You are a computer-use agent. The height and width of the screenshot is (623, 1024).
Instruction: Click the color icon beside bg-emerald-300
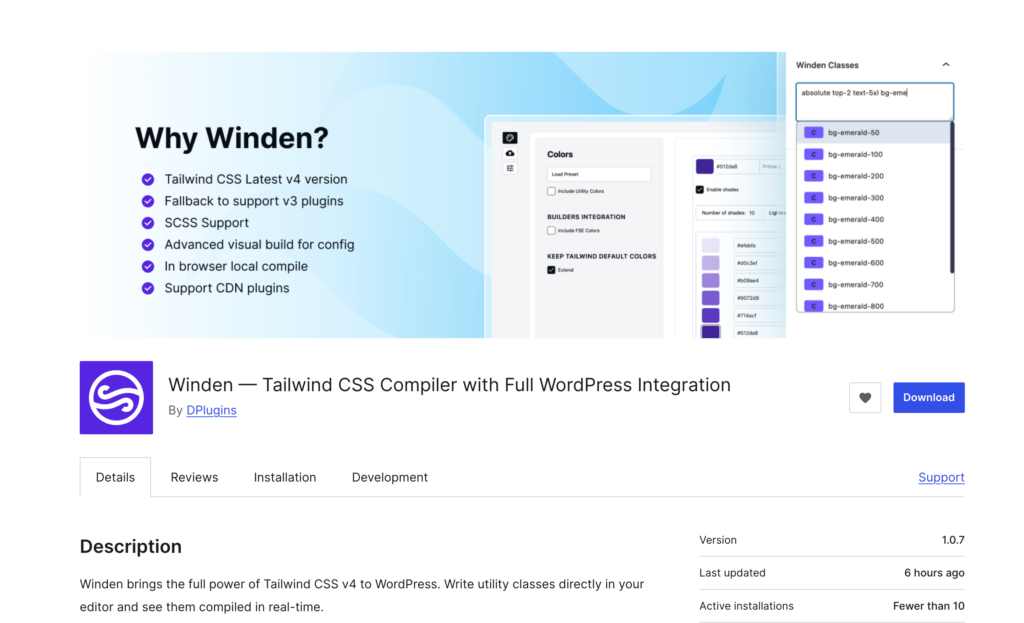813,198
